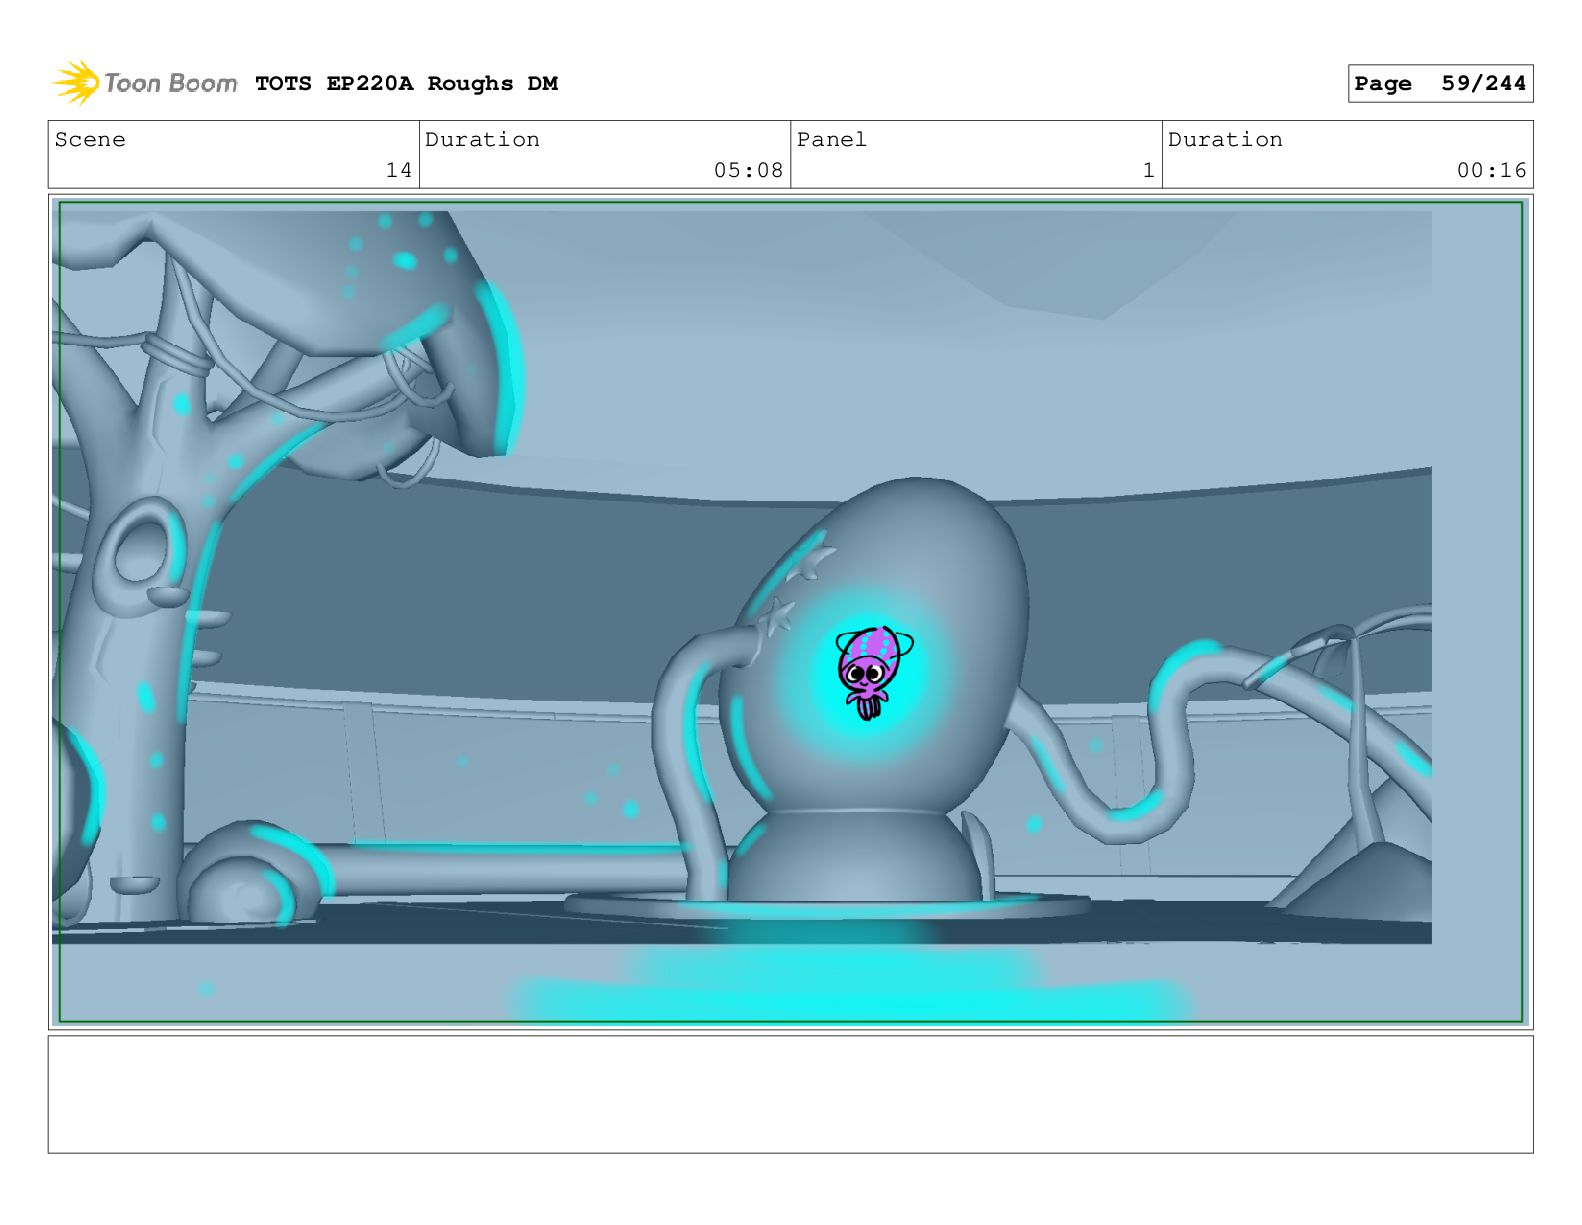Click the panel duration value '00:16'
1582x1225 pixels.
pos(1491,170)
